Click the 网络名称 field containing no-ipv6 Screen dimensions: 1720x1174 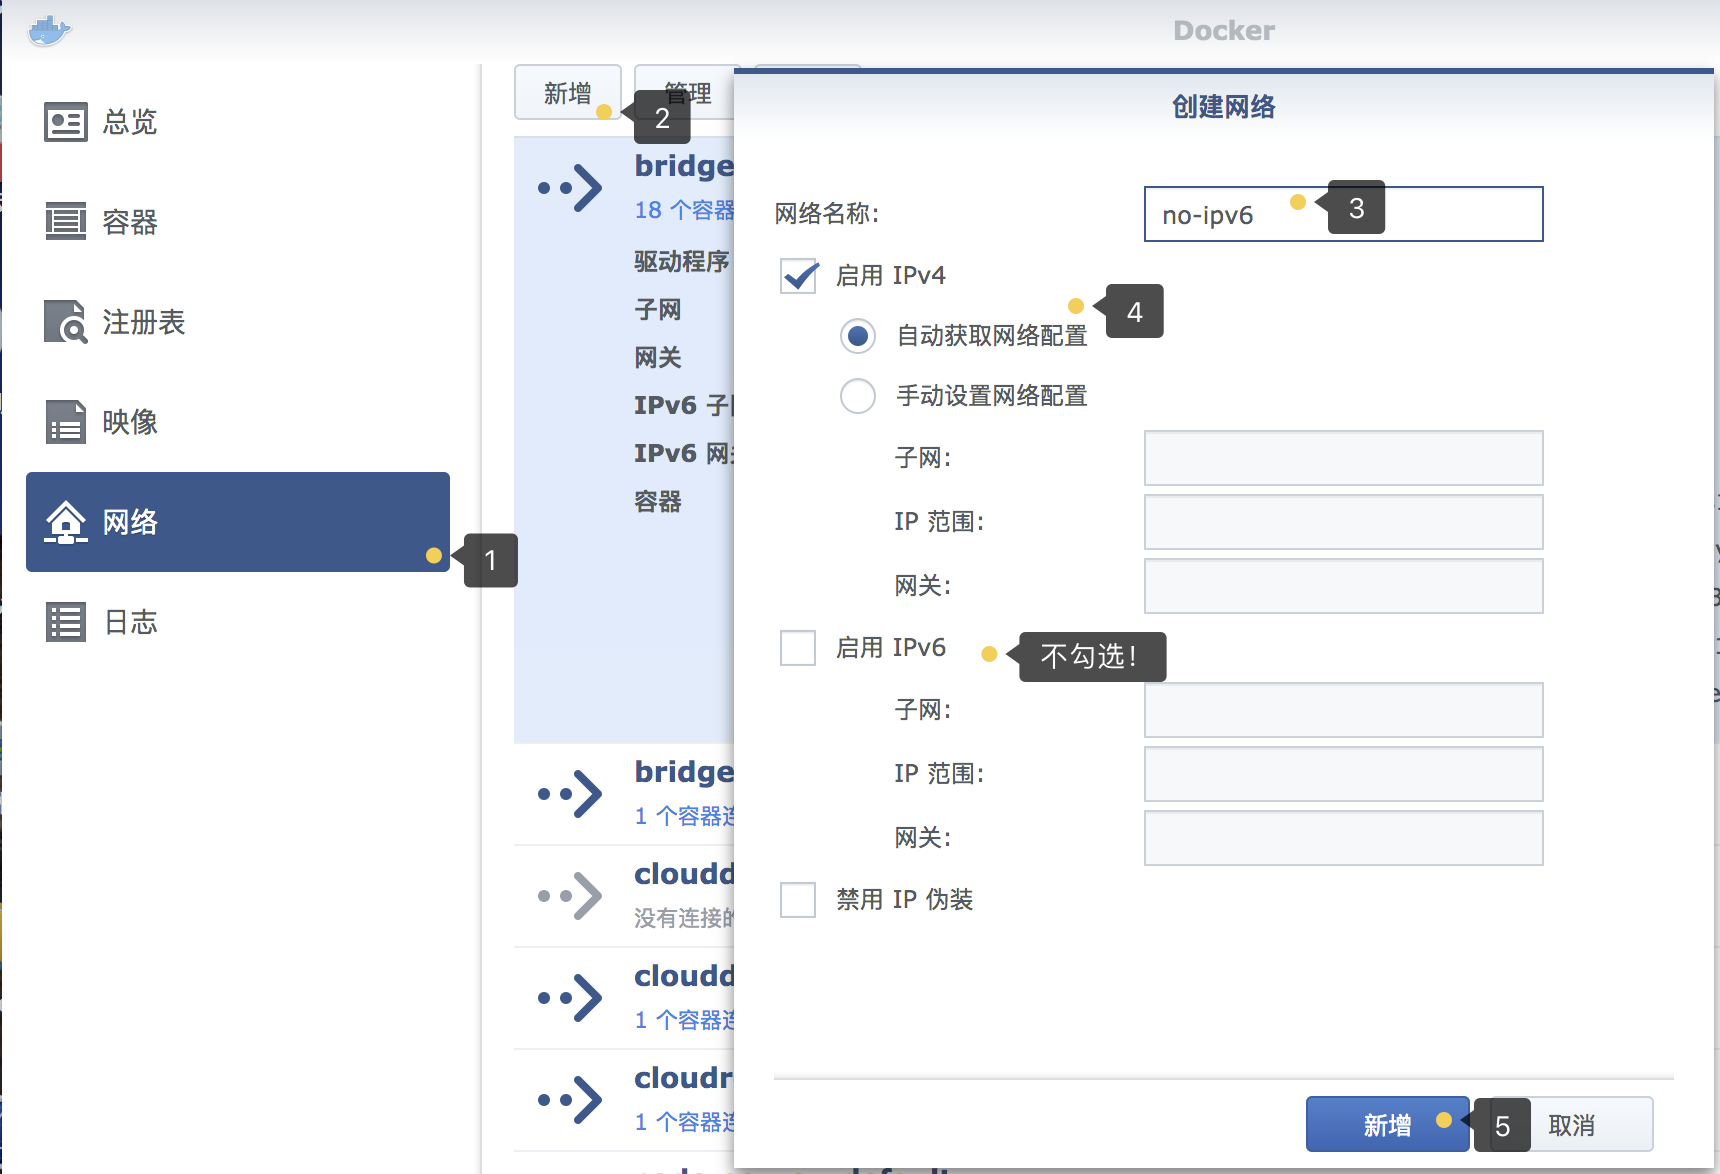1343,214
